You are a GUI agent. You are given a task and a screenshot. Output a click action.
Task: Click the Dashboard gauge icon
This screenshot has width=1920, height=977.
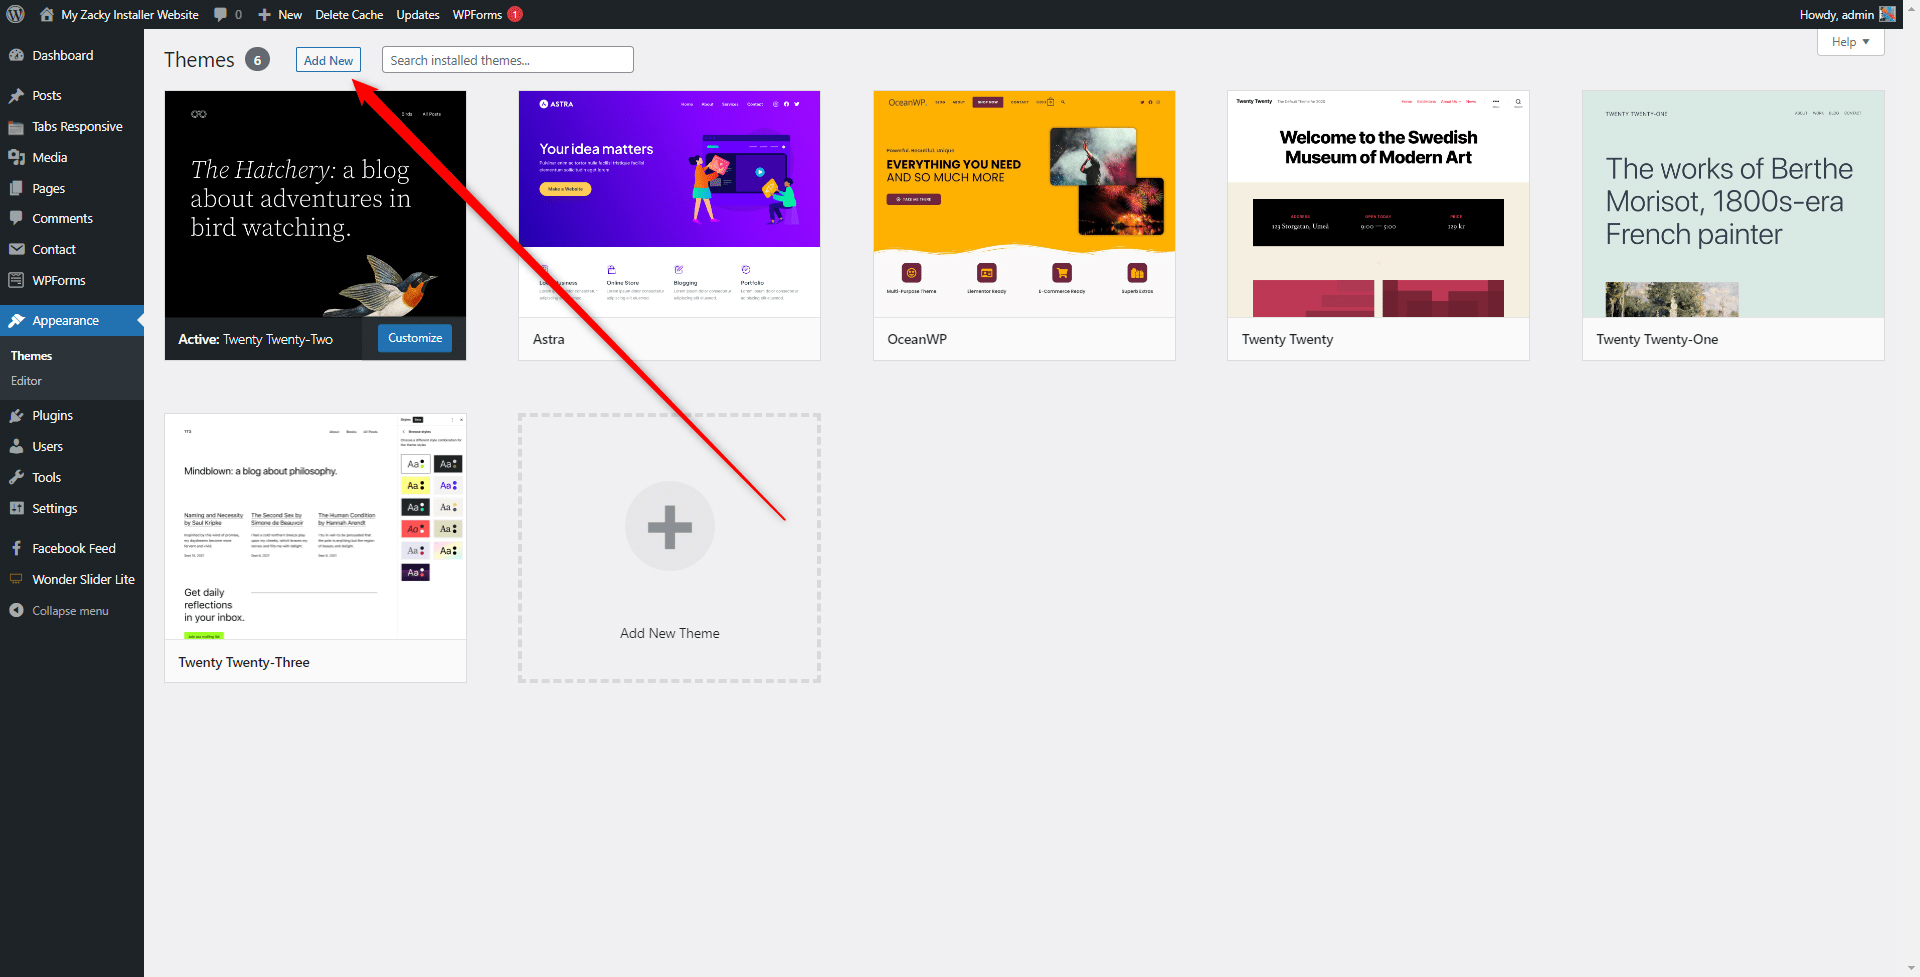pos(16,55)
